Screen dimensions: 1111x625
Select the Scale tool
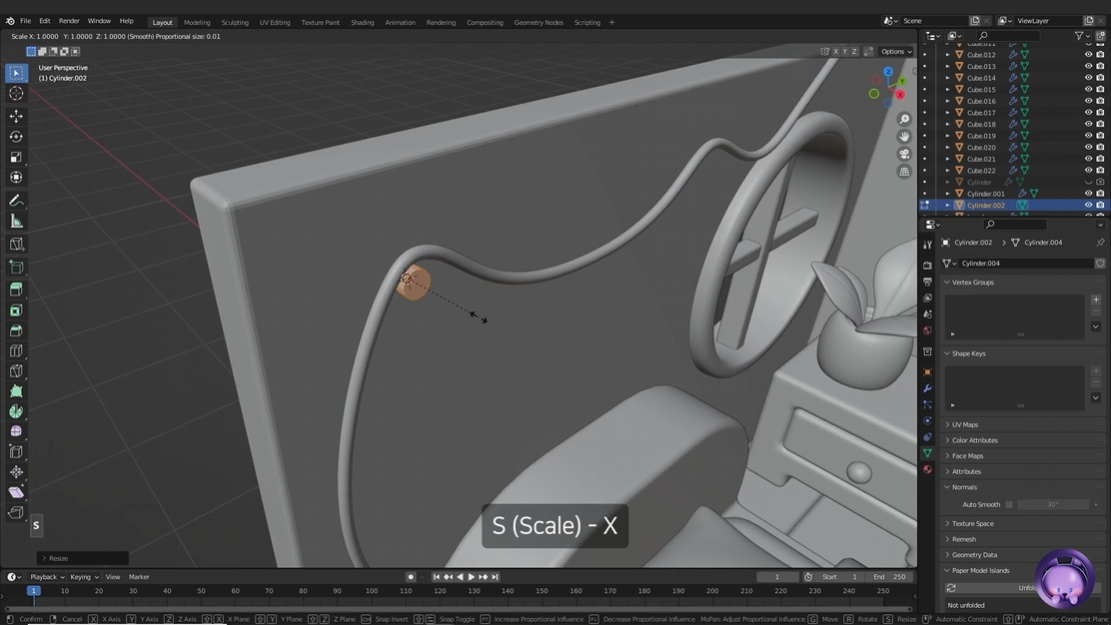point(16,157)
